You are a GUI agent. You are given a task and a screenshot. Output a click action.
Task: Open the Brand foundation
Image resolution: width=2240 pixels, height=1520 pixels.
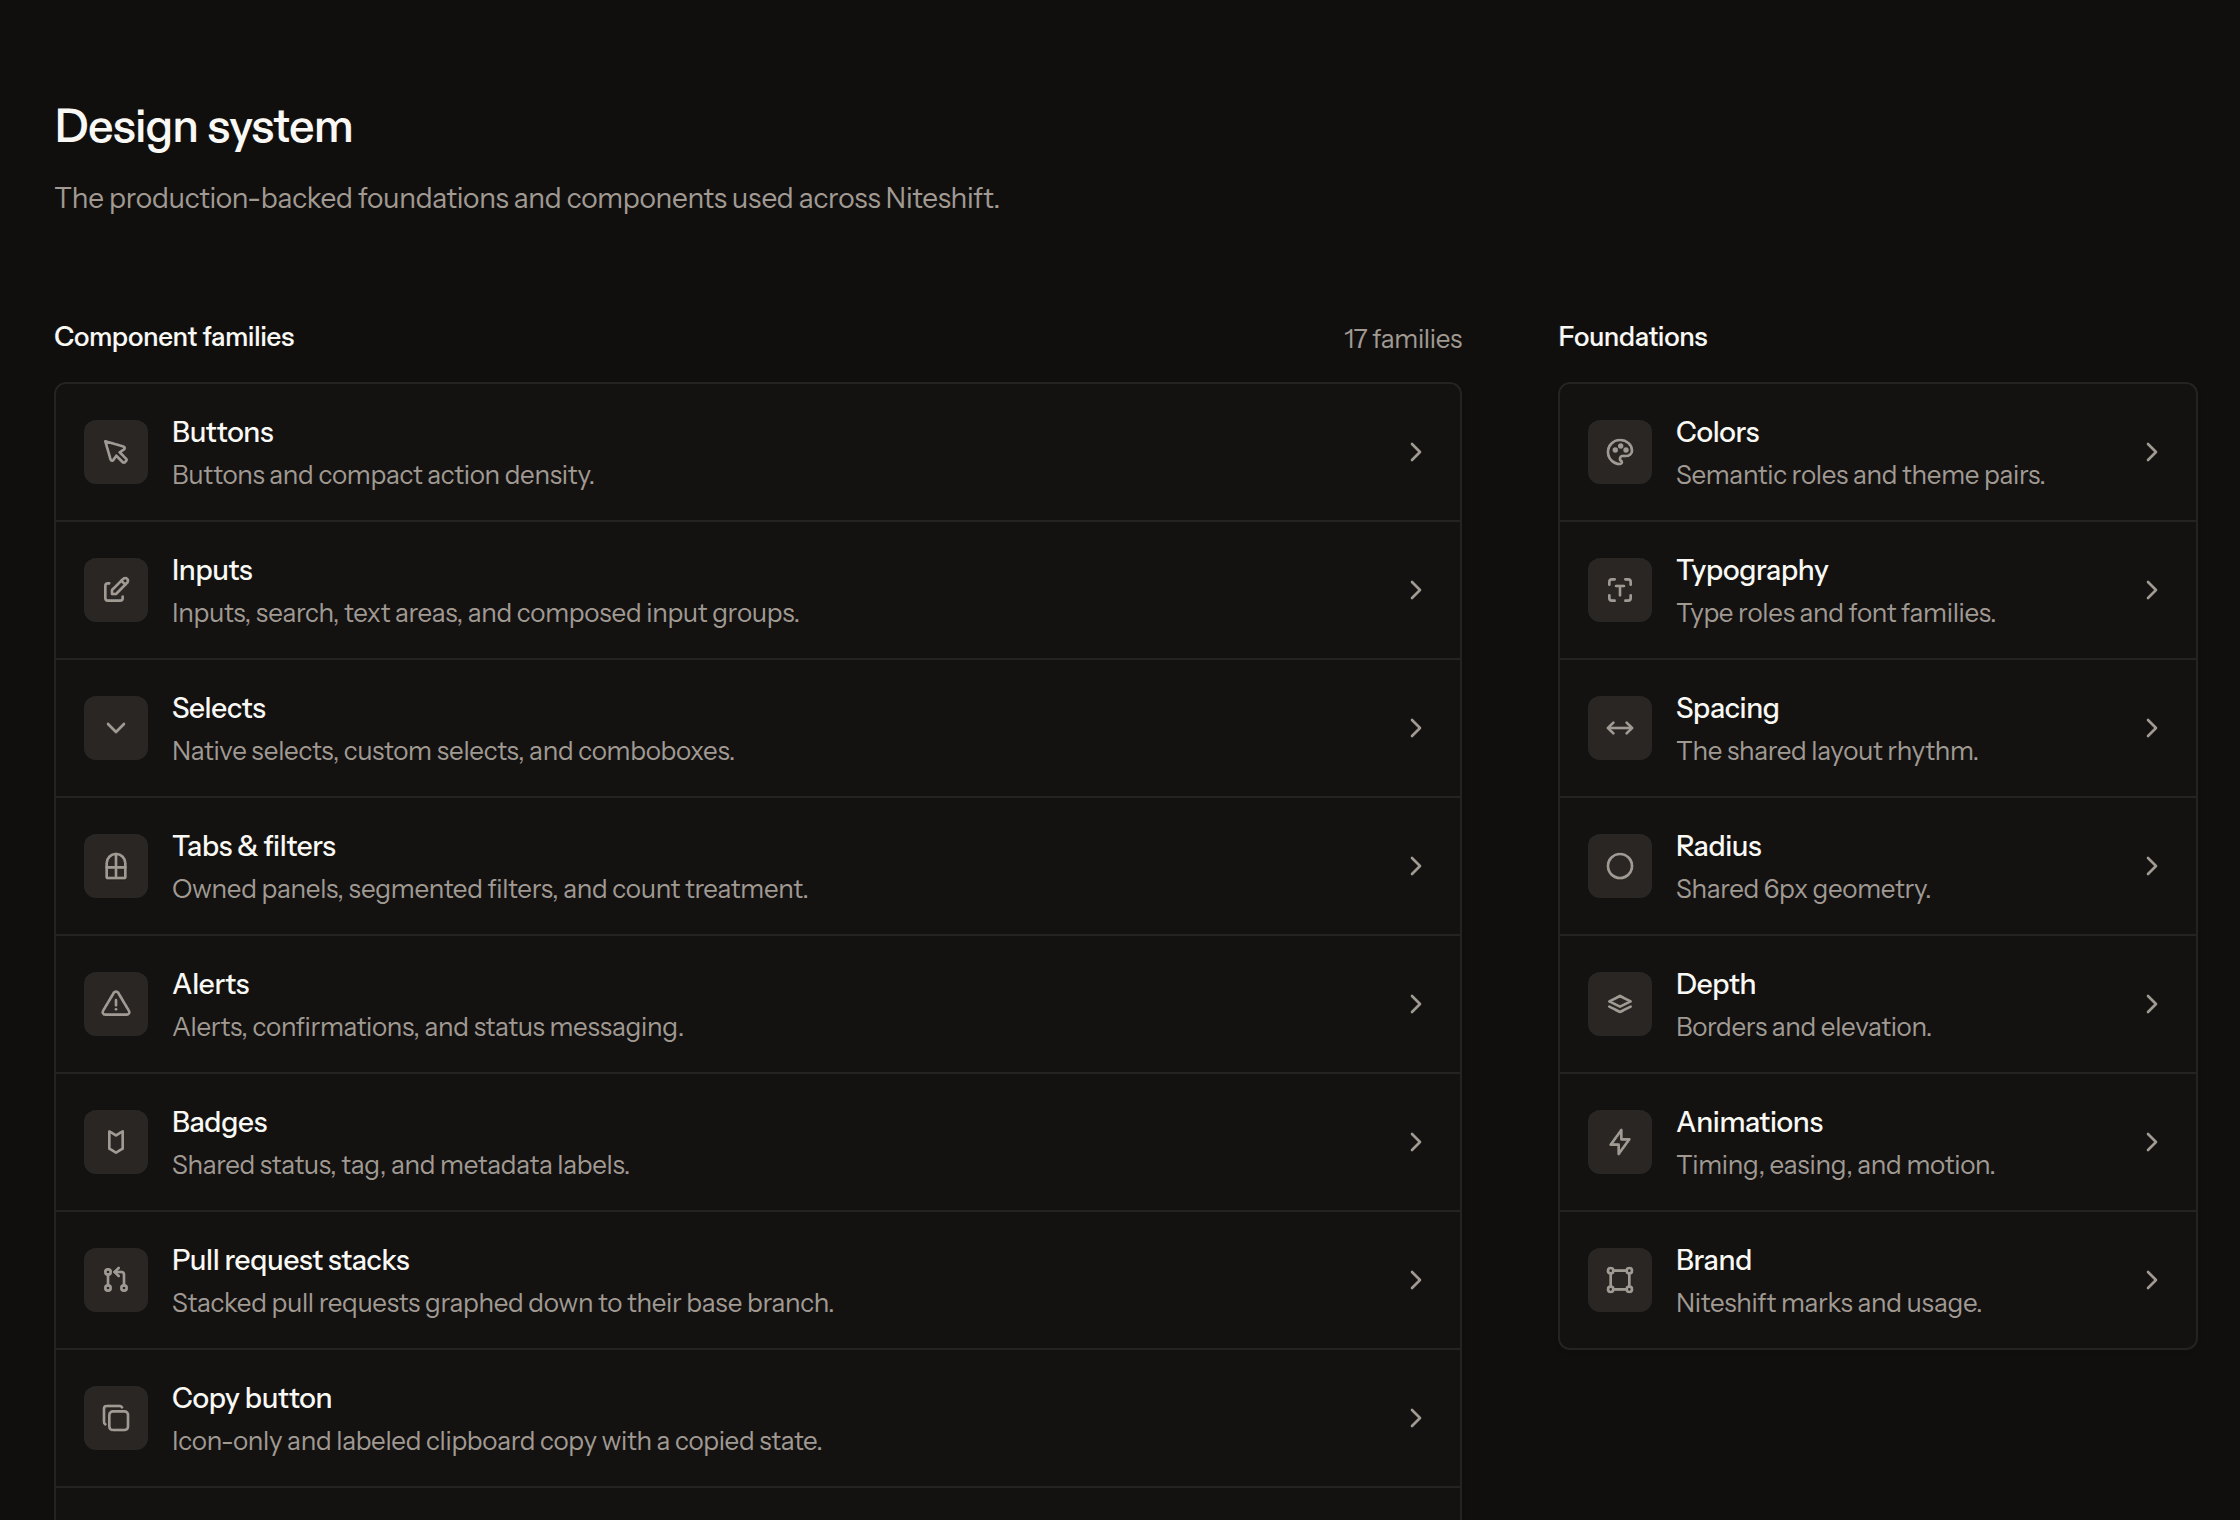click(x=1878, y=1280)
